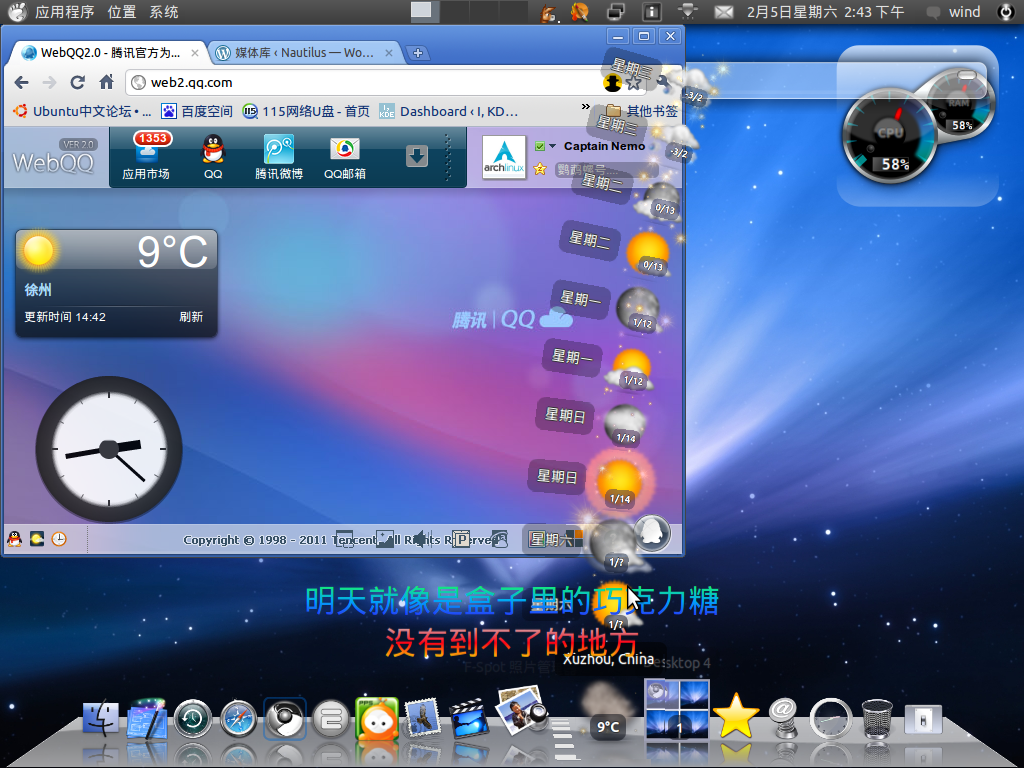Click the yellow star icon in the dock
The width and height of the screenshot is (1024, 768).
pyautogui.click(x=736, y=716)
